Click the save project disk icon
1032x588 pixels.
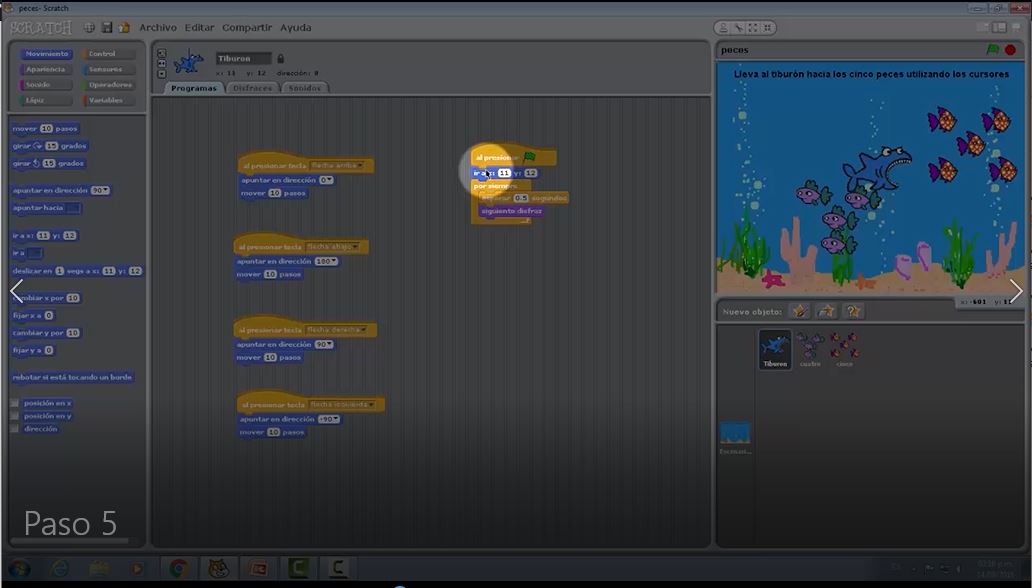(x=107, y=28)
